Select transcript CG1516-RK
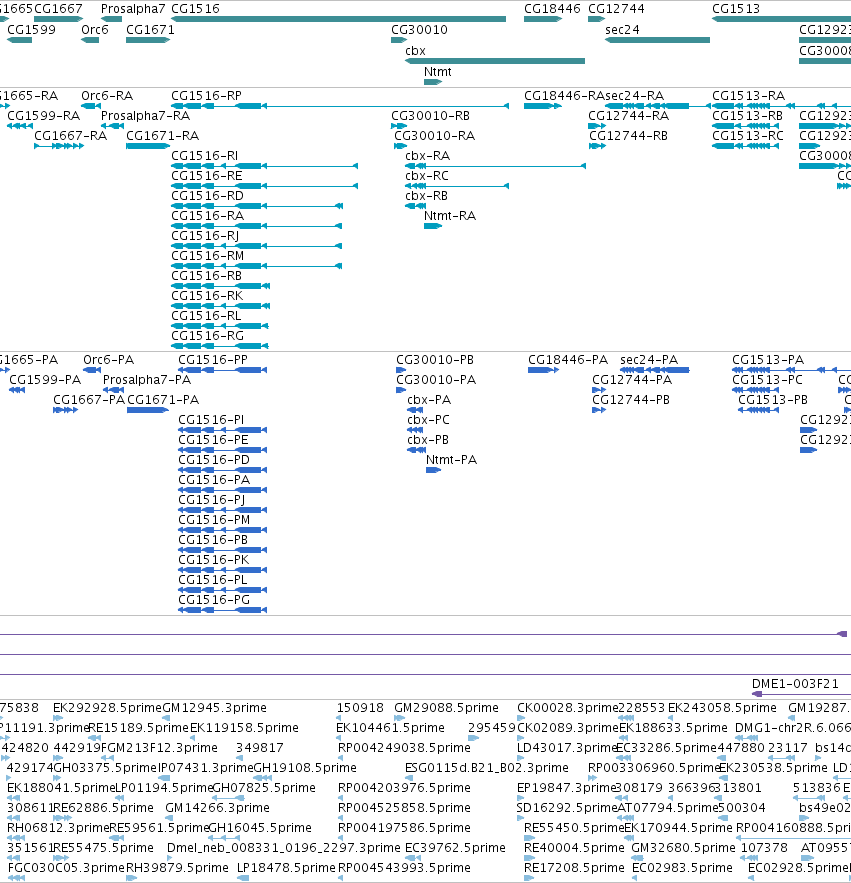The width and height of the screenshot is (851, 883). (207, 296)
